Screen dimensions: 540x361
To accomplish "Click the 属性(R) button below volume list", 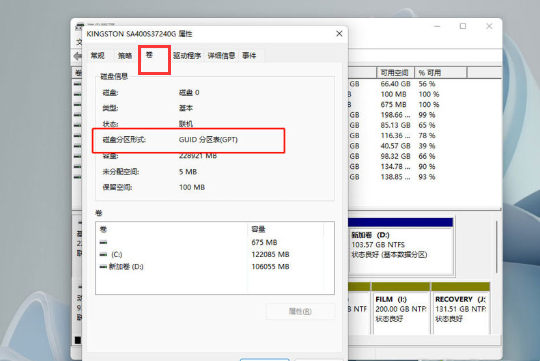I will (x=300, y=311).
